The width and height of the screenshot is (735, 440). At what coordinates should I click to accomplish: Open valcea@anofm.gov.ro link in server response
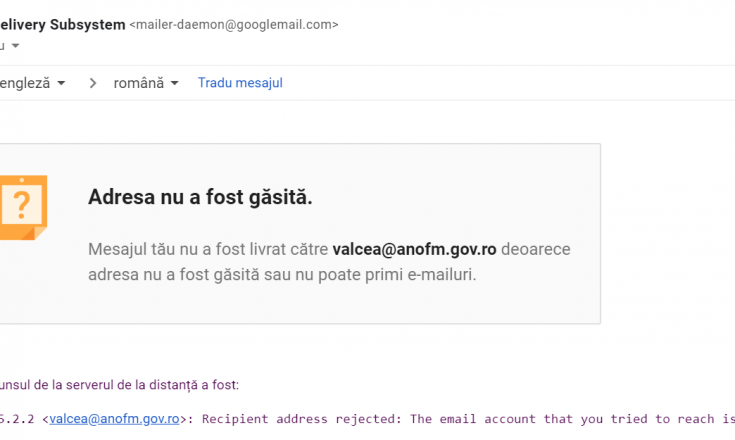[114, 419]
